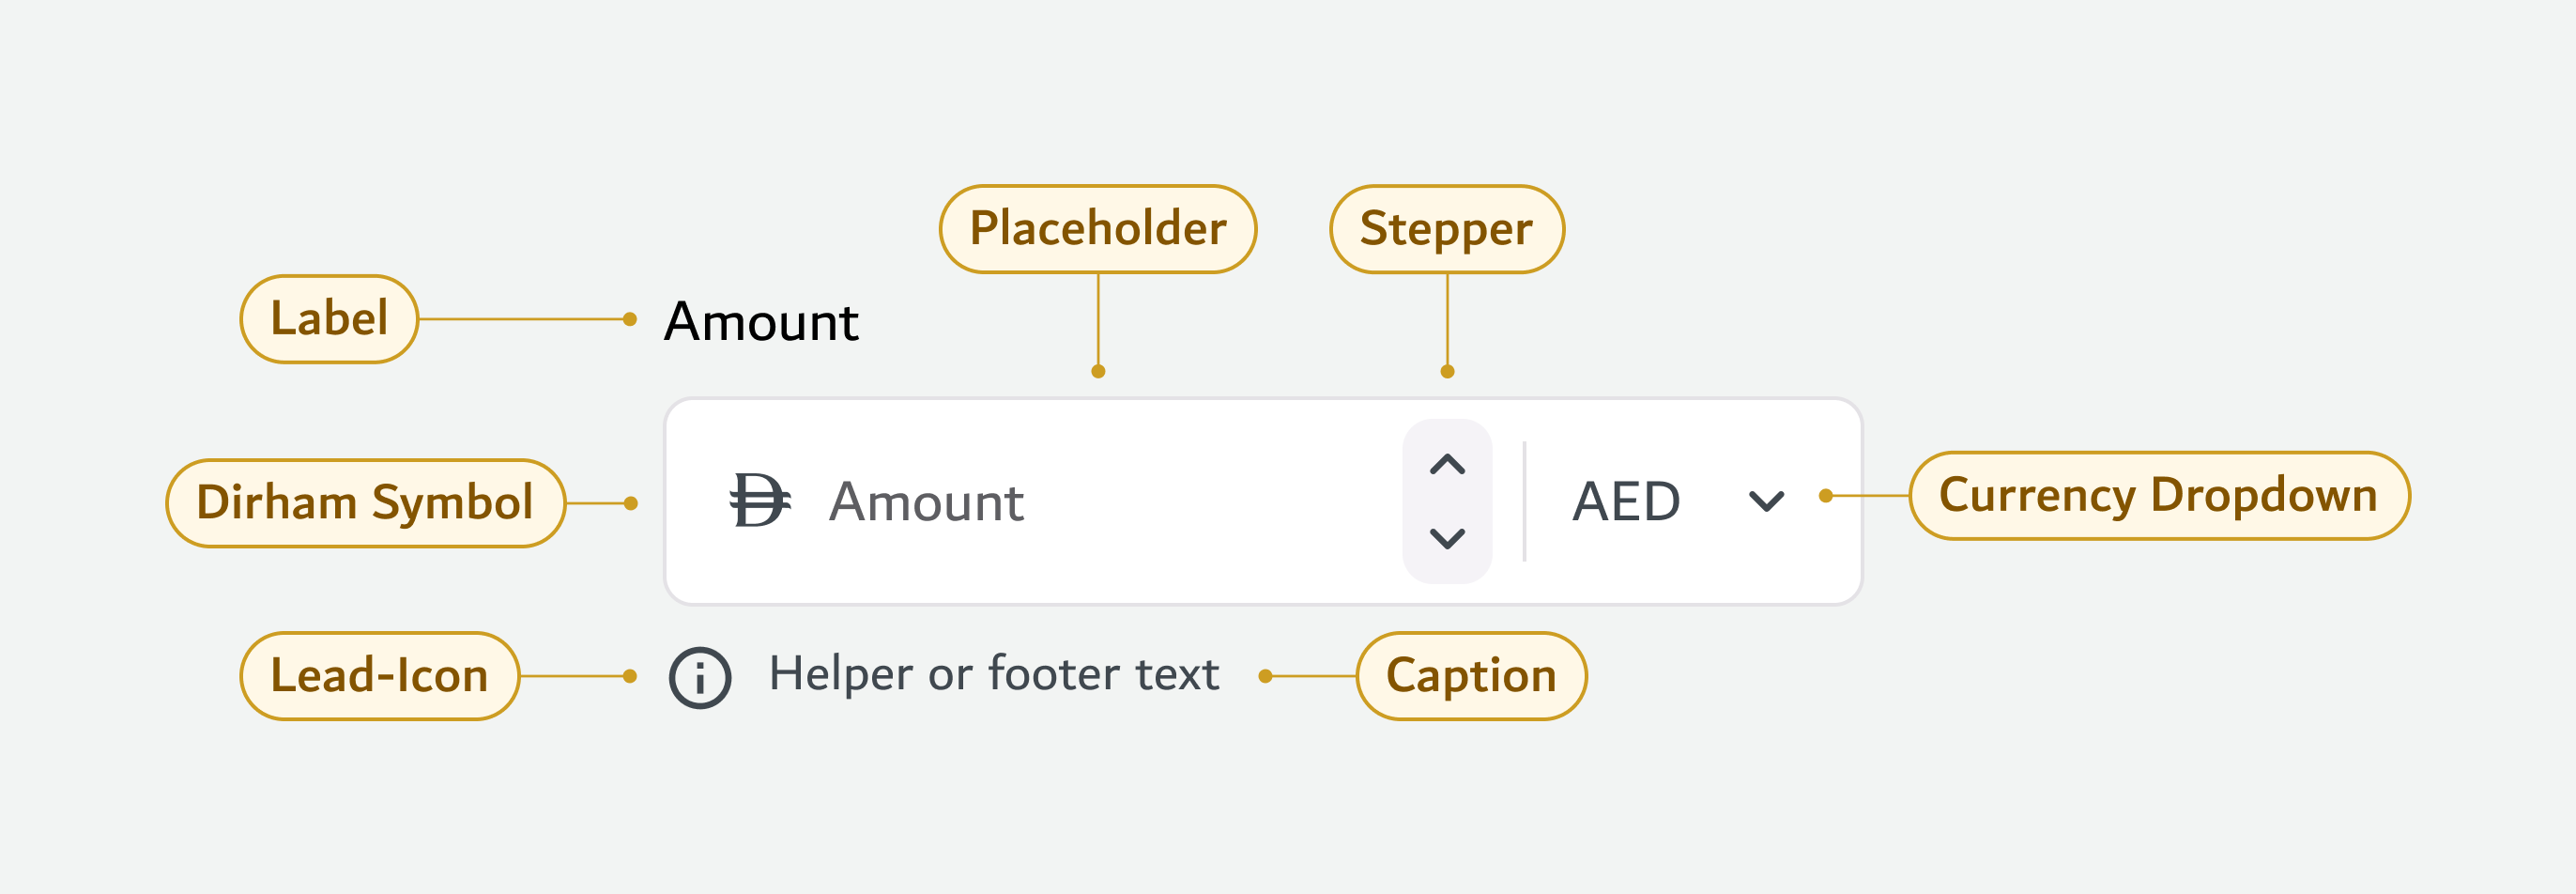Select the Placeholder annotation badge

[1097, 229]
